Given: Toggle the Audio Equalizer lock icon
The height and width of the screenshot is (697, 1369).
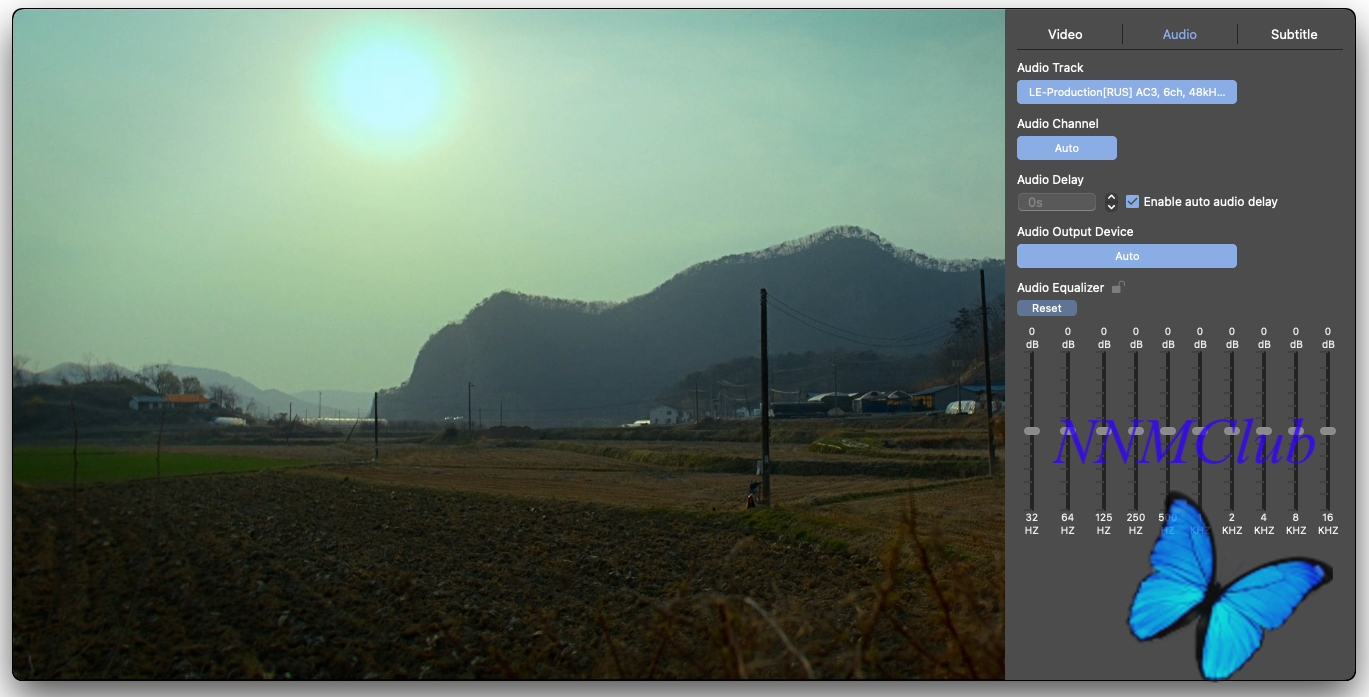Looking at the screenshot, I should click(1118, 288).
